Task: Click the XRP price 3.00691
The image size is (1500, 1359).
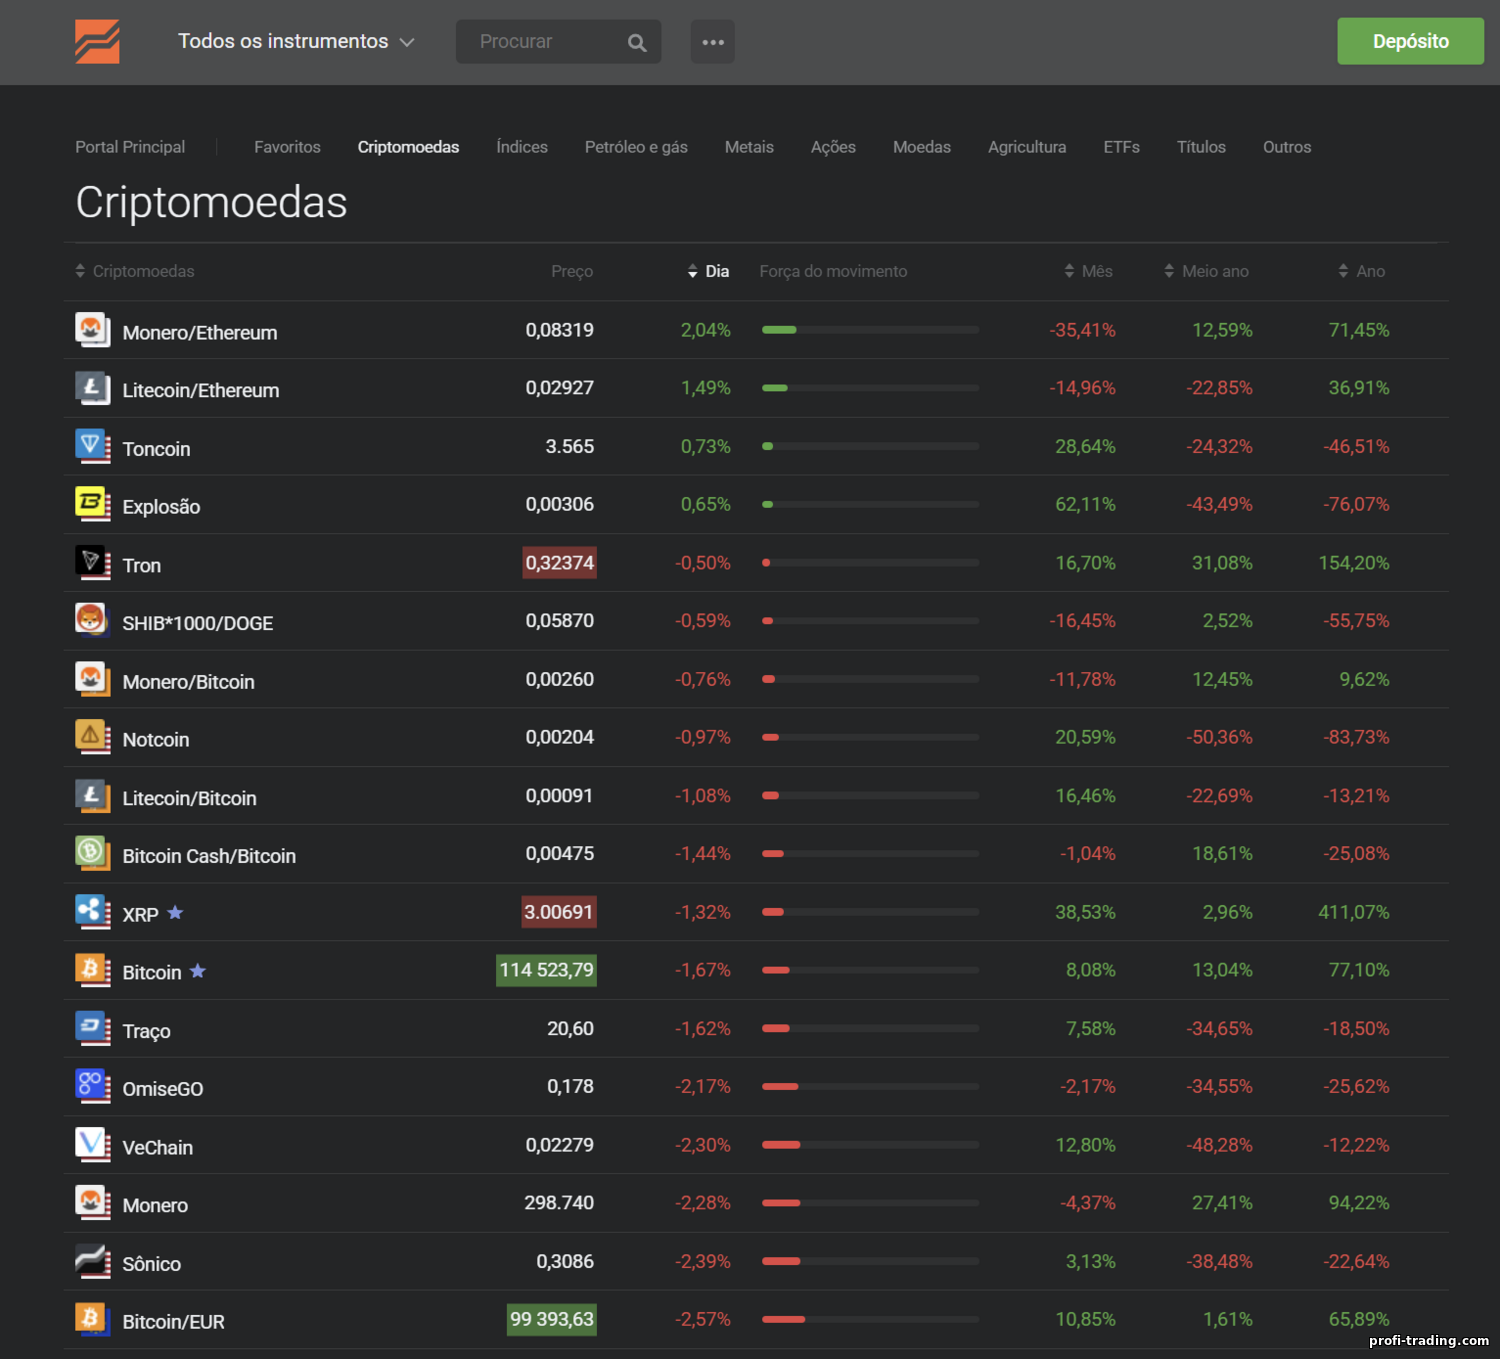Action: click(x=559, y=912)
